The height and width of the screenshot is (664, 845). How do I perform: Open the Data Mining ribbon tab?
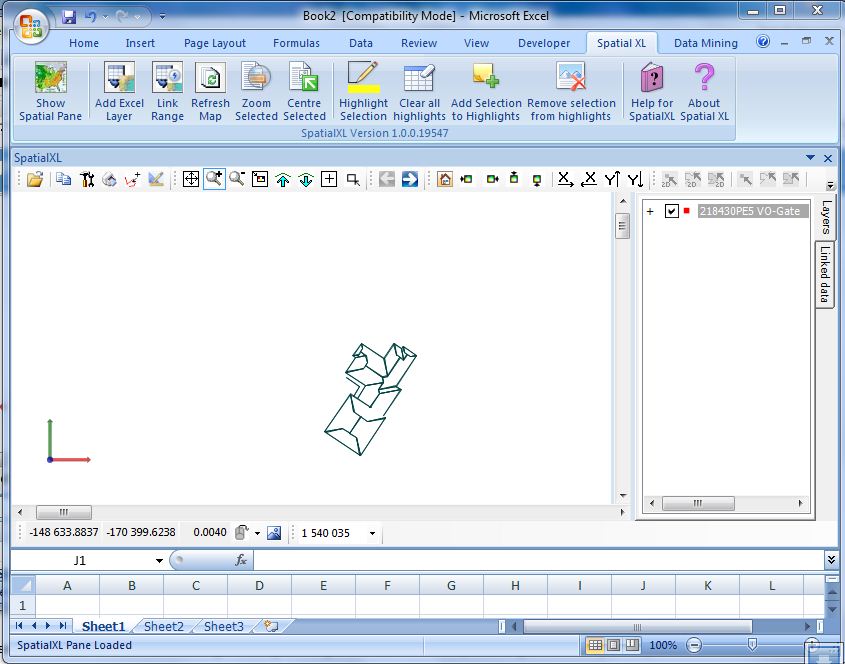point(705,43)
